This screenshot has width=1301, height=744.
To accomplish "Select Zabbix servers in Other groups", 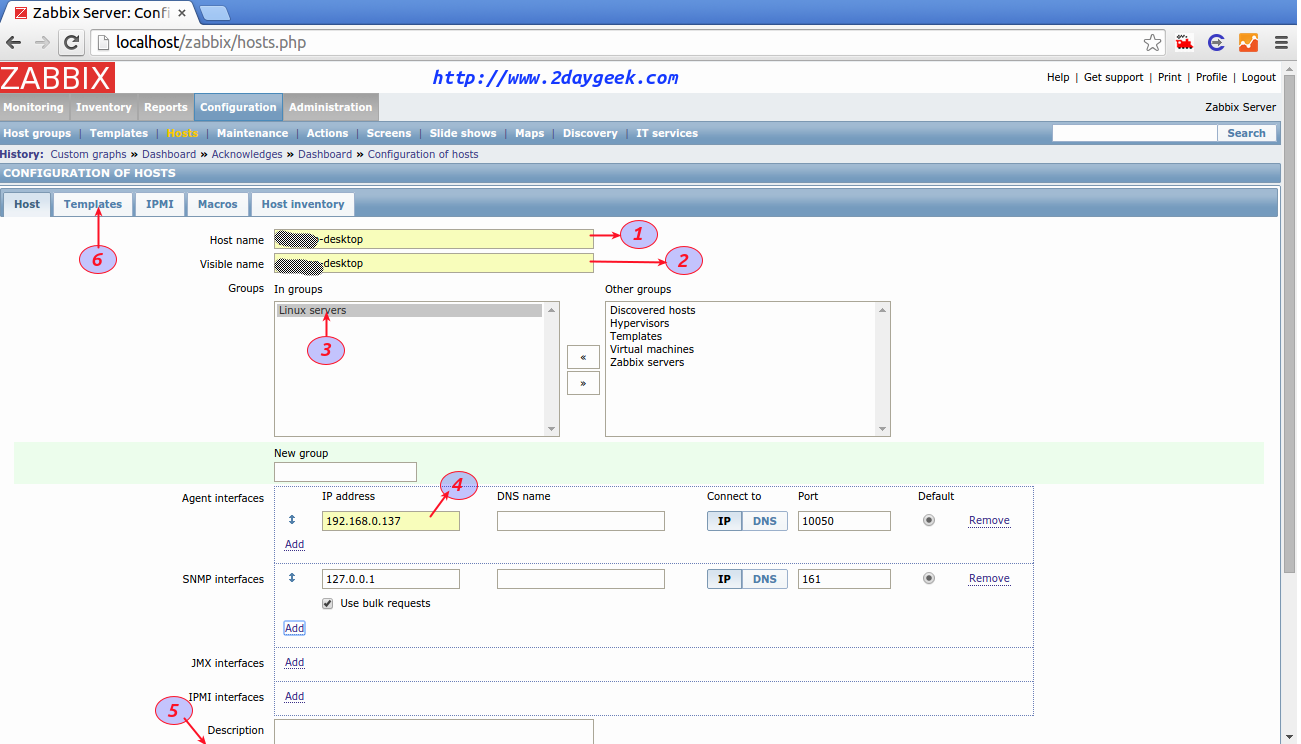I will click(647, 363).
